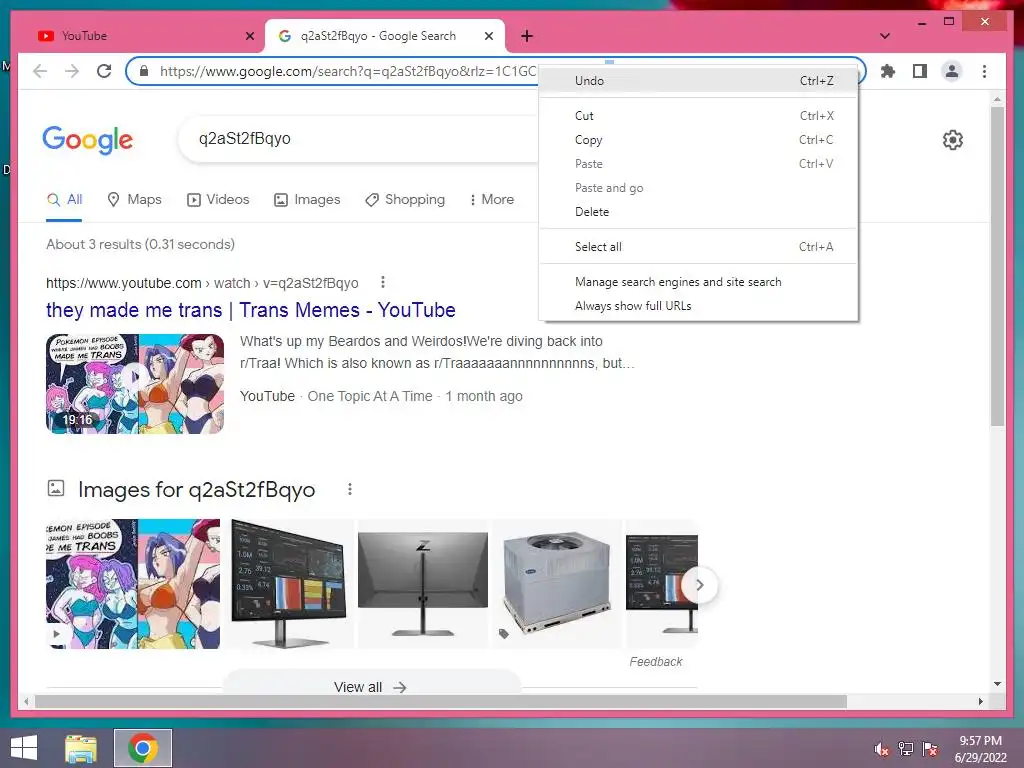Click the Images for q2aSt2fBqyo heading
This screenshot has width=1024, height=768.
coord(197,490)
